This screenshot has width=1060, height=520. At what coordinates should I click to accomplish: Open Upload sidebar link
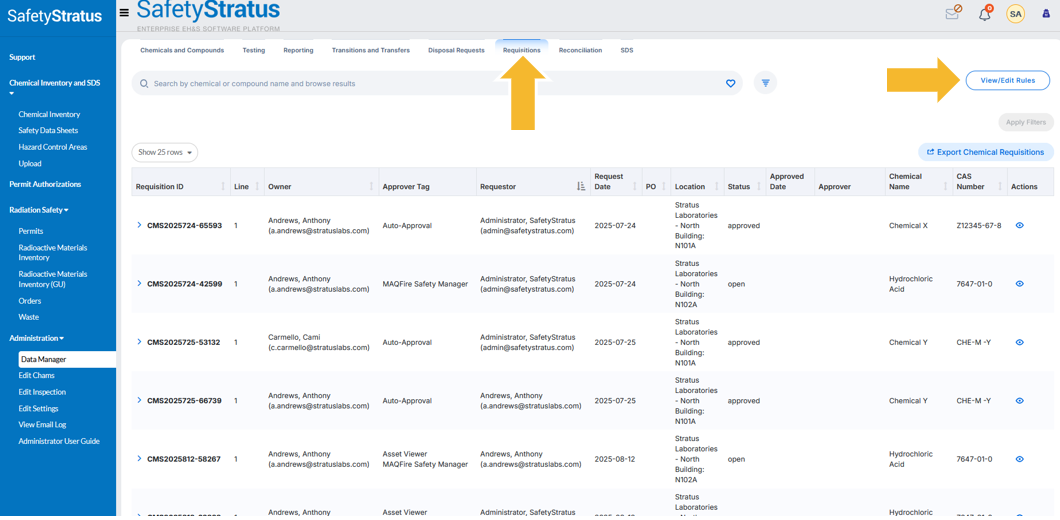coord(30,164)
